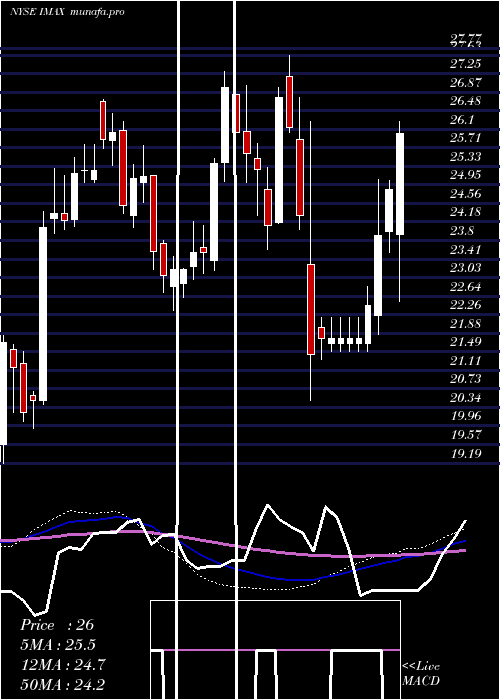This screenshot has height=700, width=500.
Task: Click the 19.96 price axis label
Action: 465,416
